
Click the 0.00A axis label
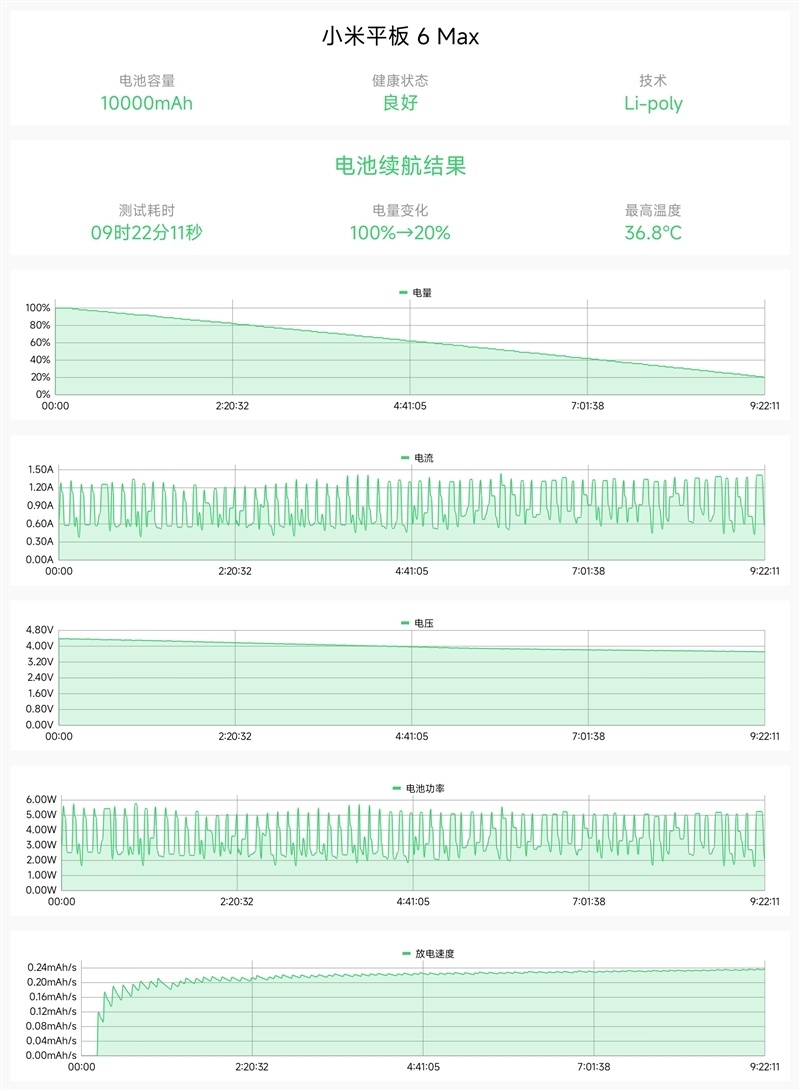[40, 559]
